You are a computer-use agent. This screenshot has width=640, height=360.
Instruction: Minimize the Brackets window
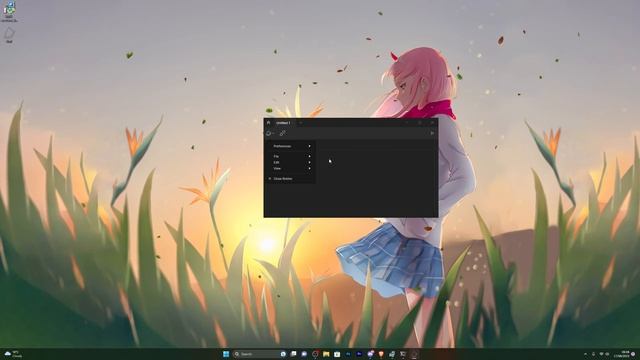(x=407, y=122)
